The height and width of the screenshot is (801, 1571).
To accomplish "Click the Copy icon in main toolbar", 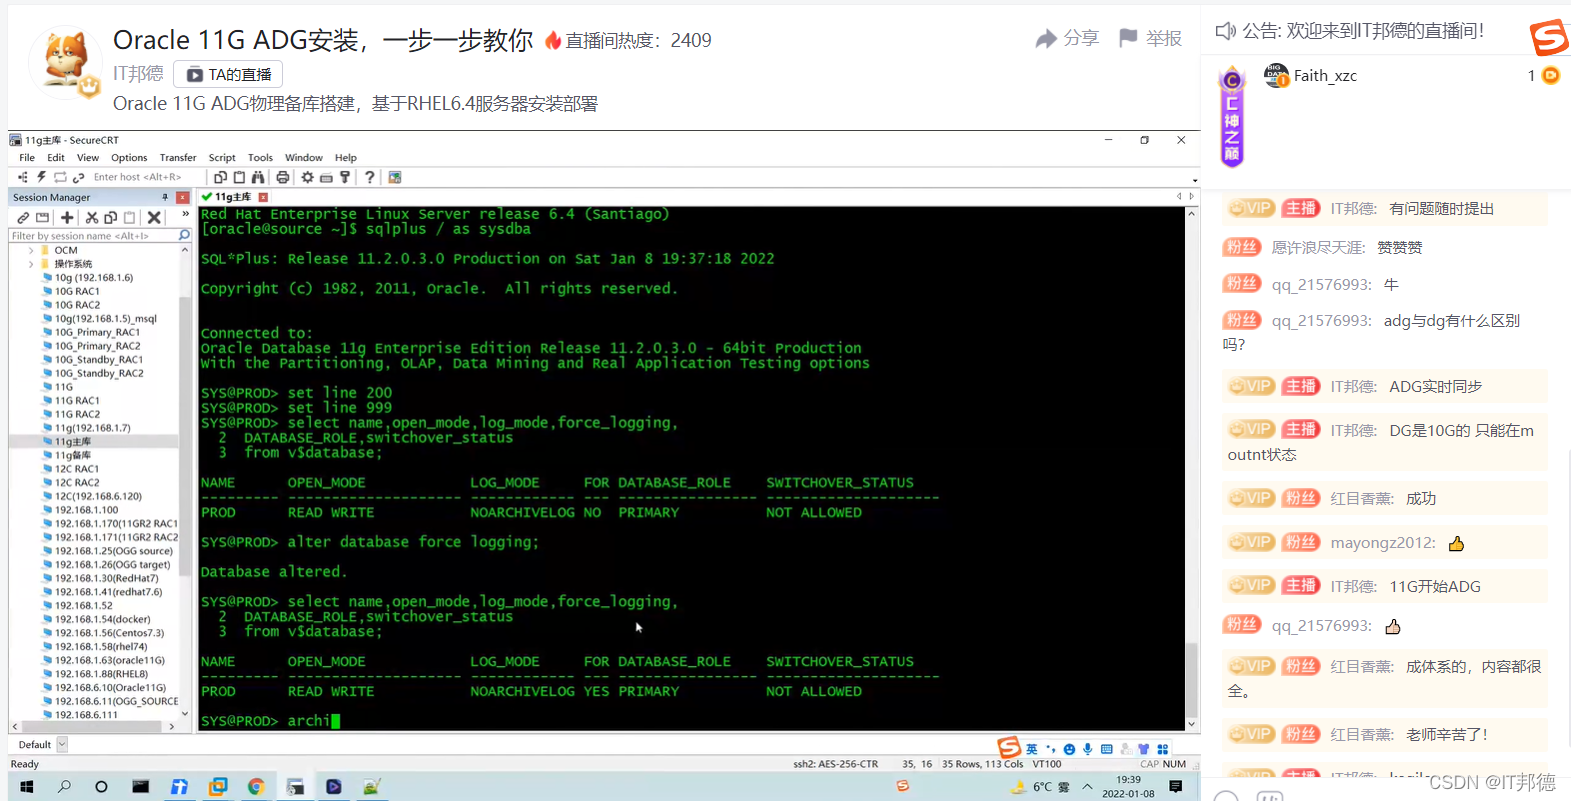I will [x=220, y=177].
